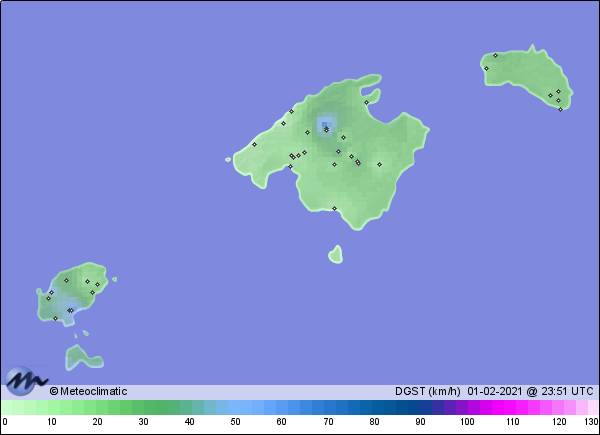The width and height of the screenshot is (600, 435).
Task: Click the station marker inside Mallorca's blue hotspot
Action: [x=325, y=127]
